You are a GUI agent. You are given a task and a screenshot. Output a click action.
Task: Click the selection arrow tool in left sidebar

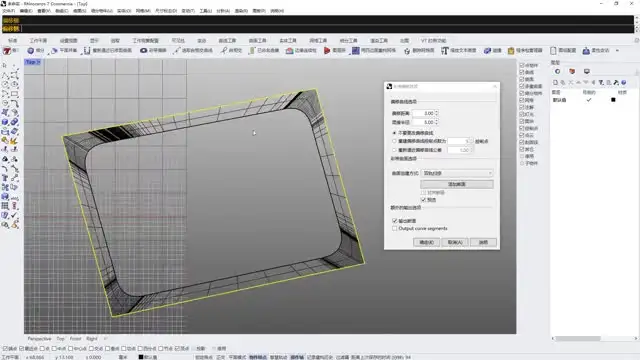(5, 66)
